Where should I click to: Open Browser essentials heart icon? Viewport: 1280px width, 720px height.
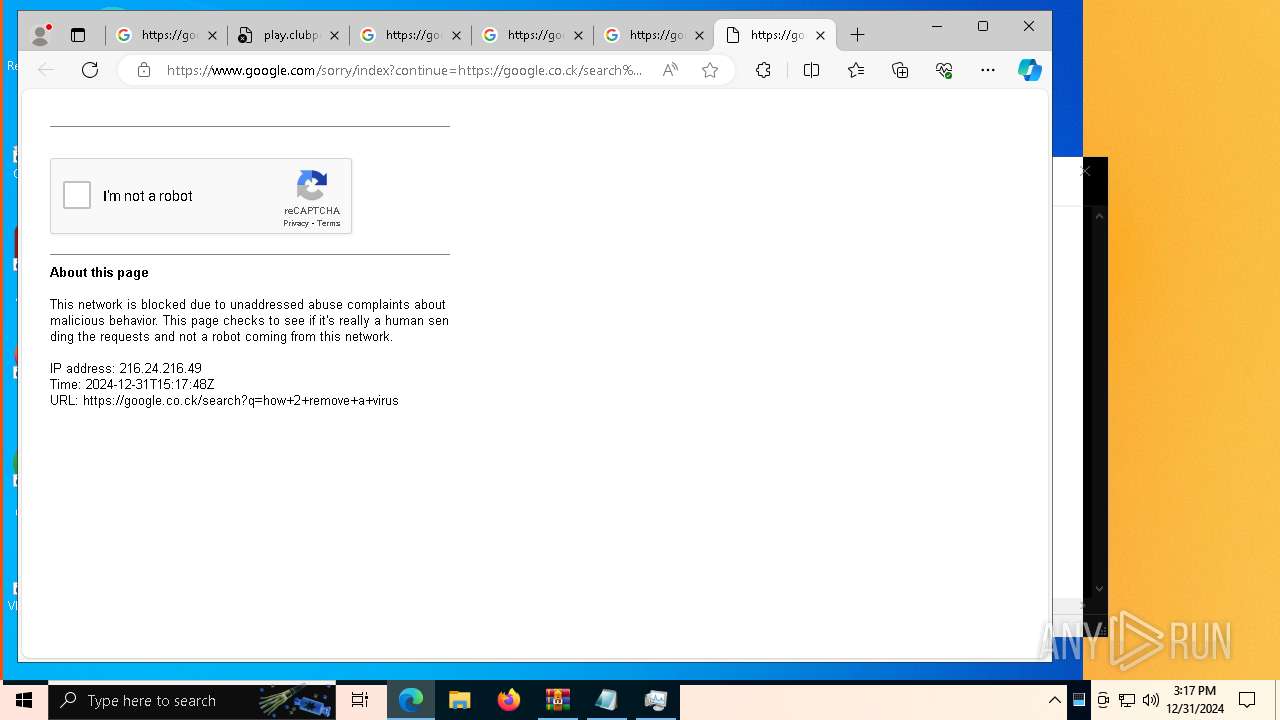(x=944, y=70)
